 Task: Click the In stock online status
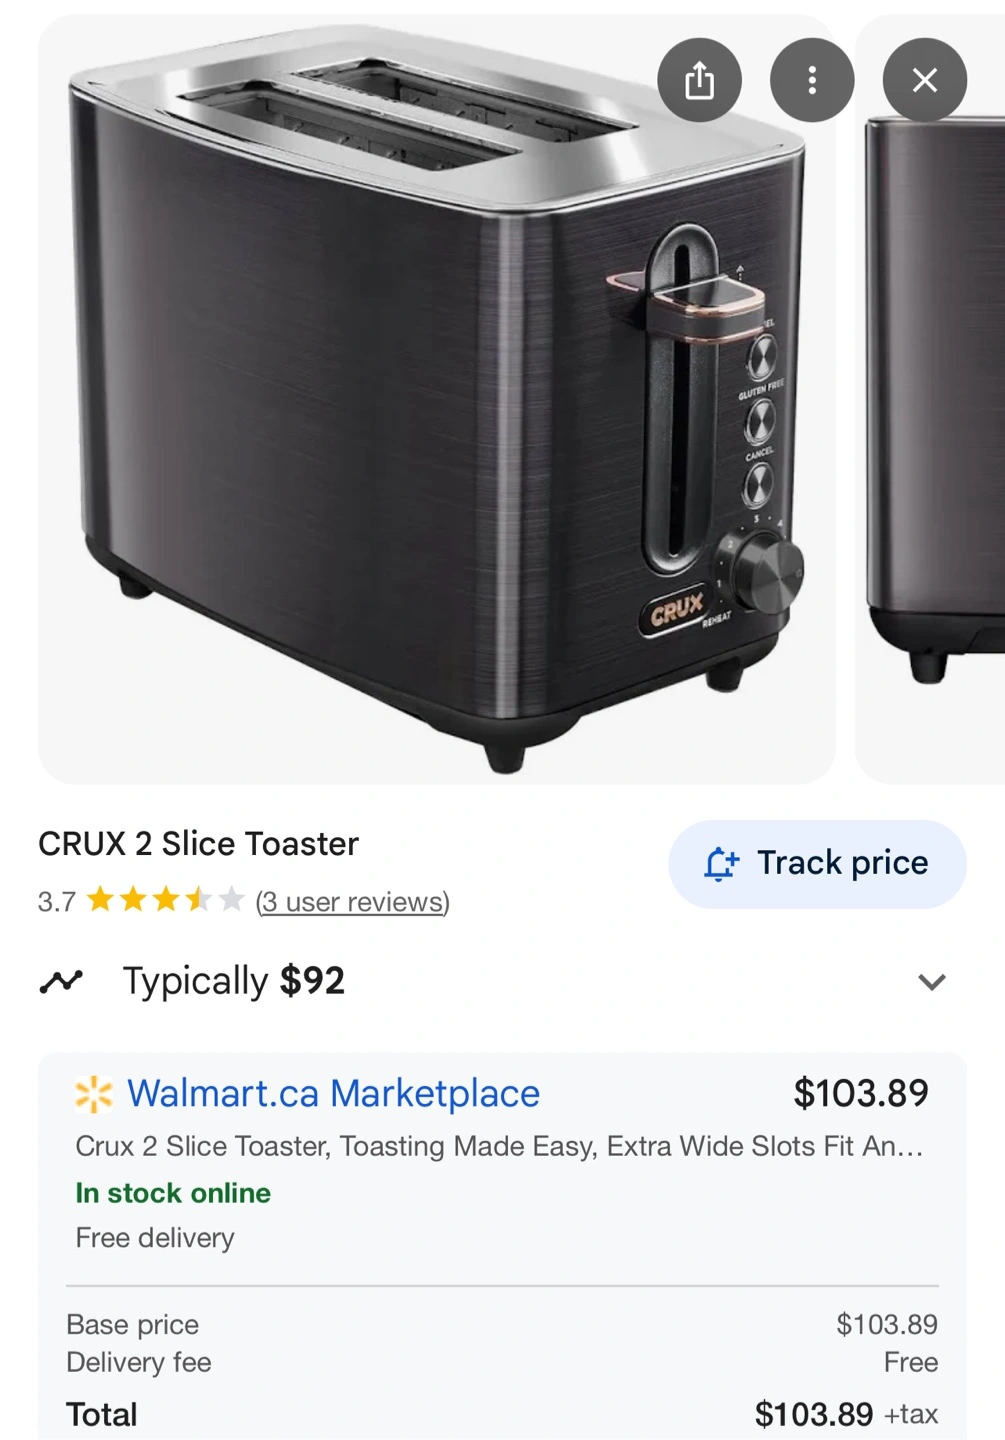(x=173, y=1193)
